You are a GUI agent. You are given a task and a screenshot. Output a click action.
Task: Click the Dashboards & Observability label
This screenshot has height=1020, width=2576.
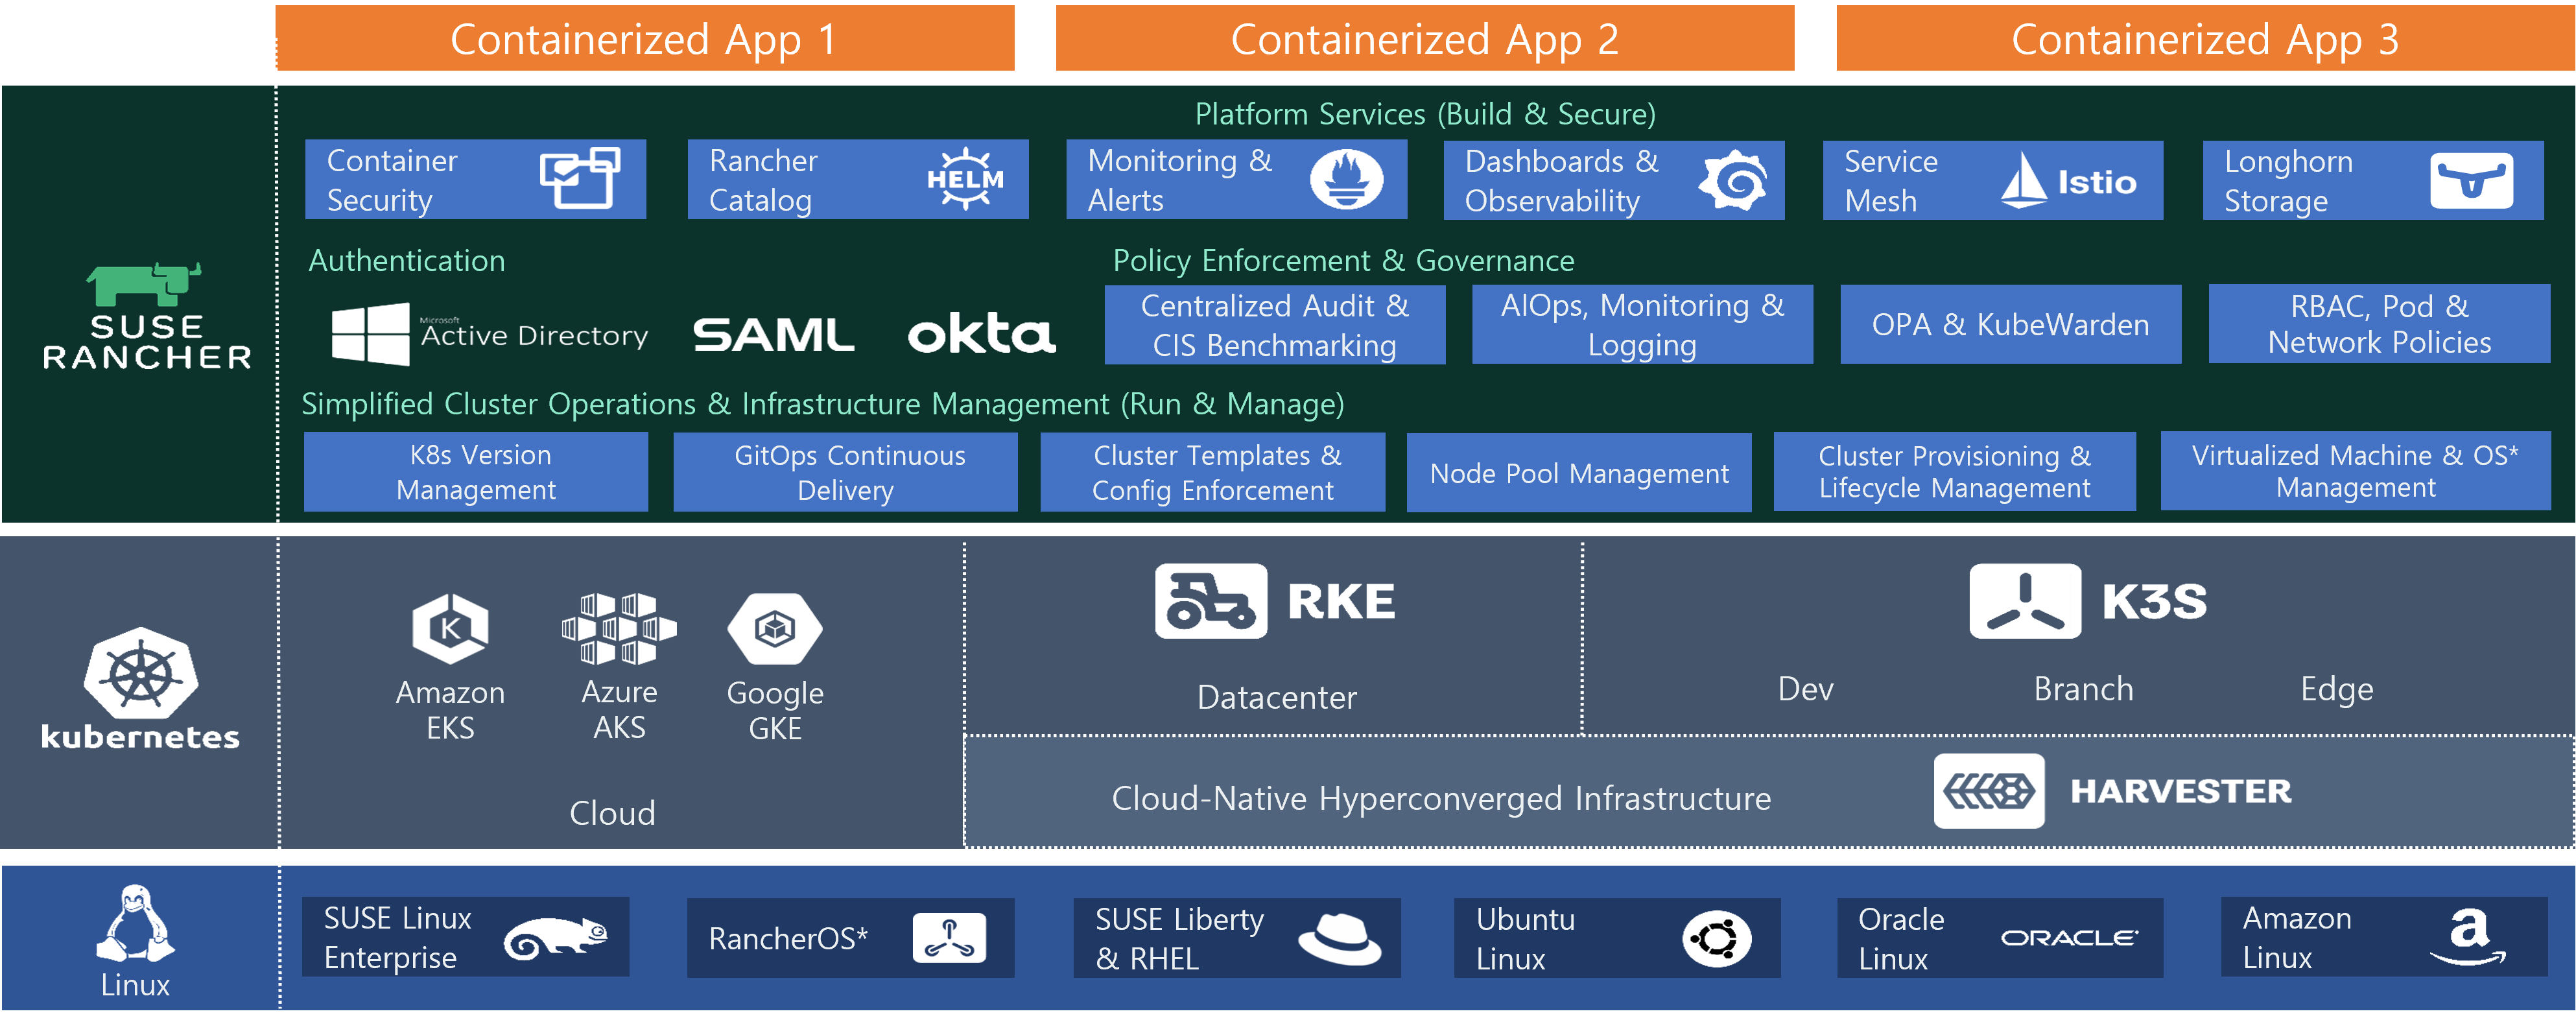pyautogui.click(x=1561, y=181)
